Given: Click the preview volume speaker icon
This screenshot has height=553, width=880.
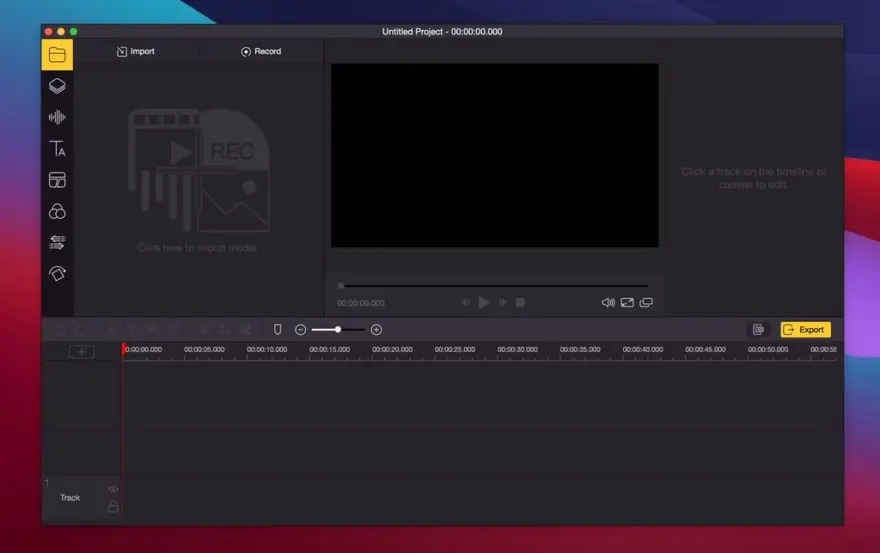Looking at the screenshot, I should [608, 303].
